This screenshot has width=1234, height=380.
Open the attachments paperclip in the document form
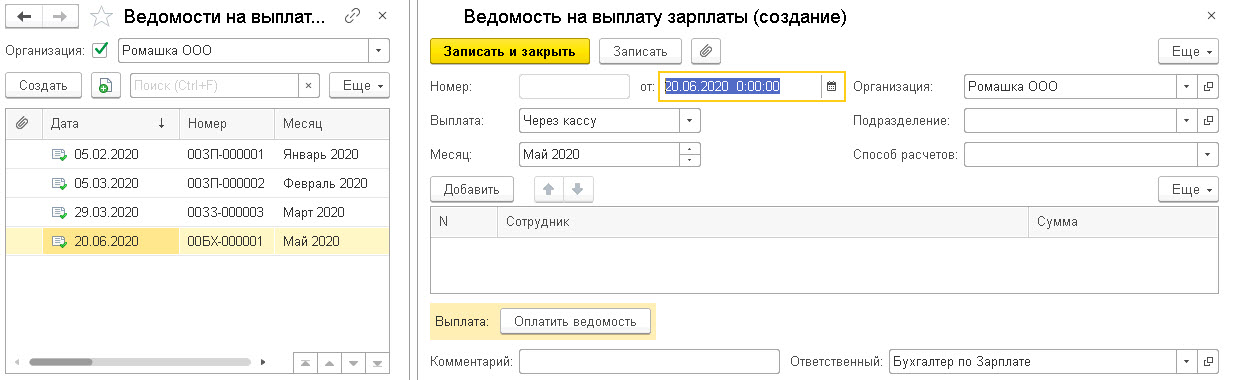(x=706, y=51)
